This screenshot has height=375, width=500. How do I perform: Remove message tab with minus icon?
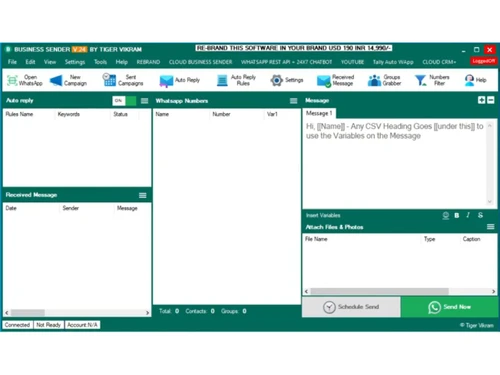[491, 100]
